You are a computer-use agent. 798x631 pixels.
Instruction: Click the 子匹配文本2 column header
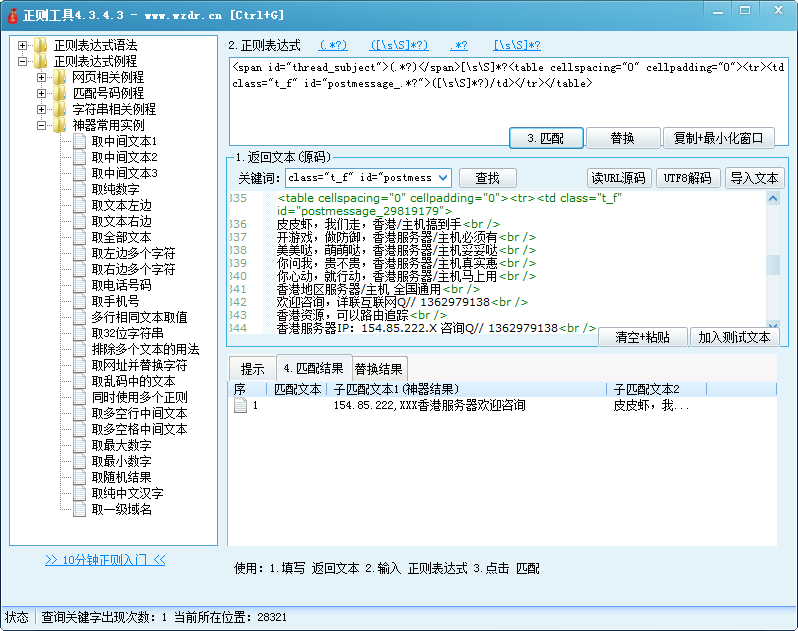[x=657, y=389]
